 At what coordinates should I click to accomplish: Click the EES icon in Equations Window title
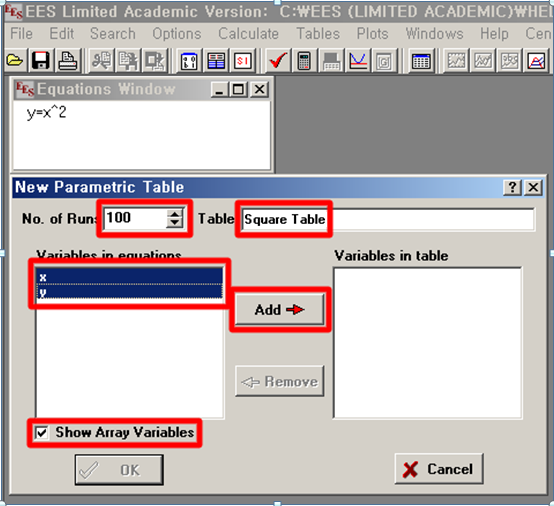click(x=25, y=89)
